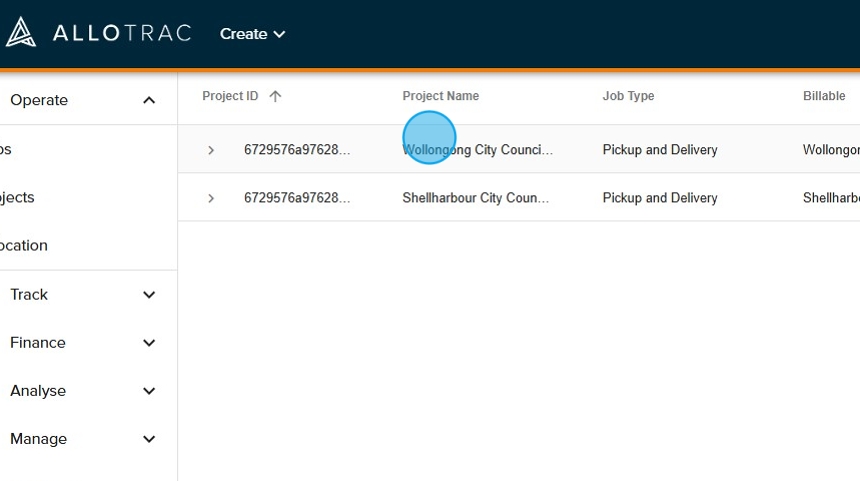Viewport: 860px width, 481px height.
Task: Sort by the Job Type column header
Action: coord(628,96)
